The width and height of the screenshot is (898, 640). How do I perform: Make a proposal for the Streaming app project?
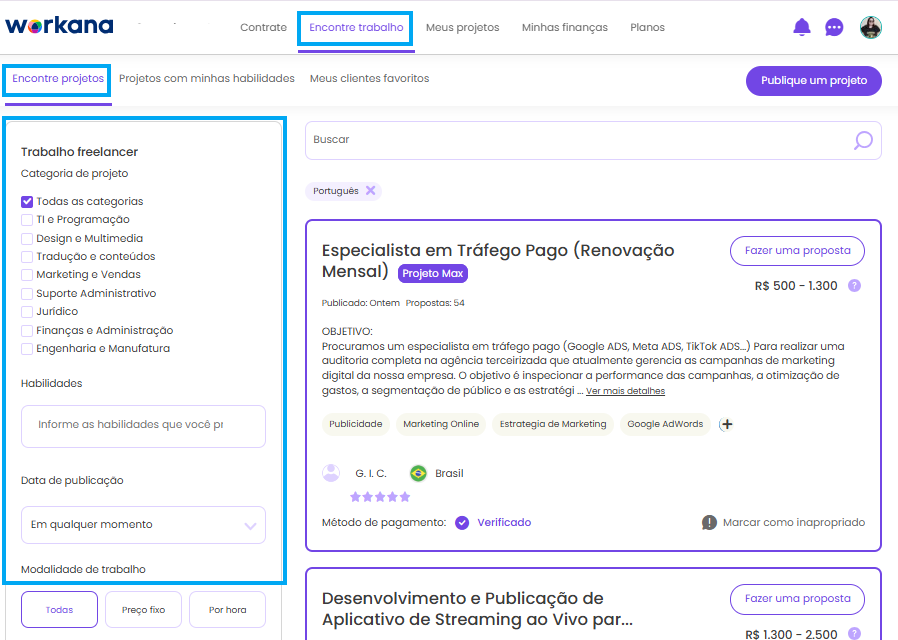(x=797, y=599)
